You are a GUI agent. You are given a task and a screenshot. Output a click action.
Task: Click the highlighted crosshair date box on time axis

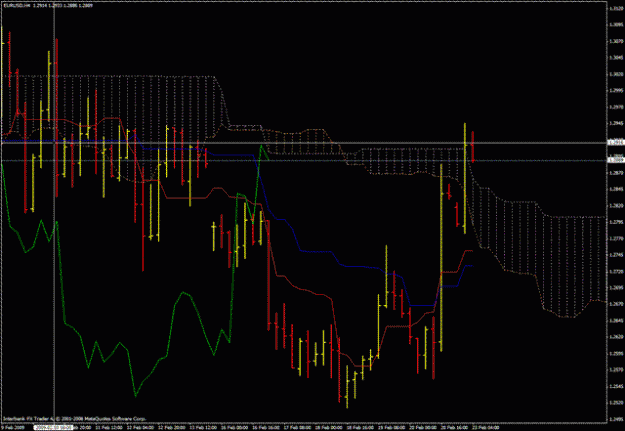point(53,427)
